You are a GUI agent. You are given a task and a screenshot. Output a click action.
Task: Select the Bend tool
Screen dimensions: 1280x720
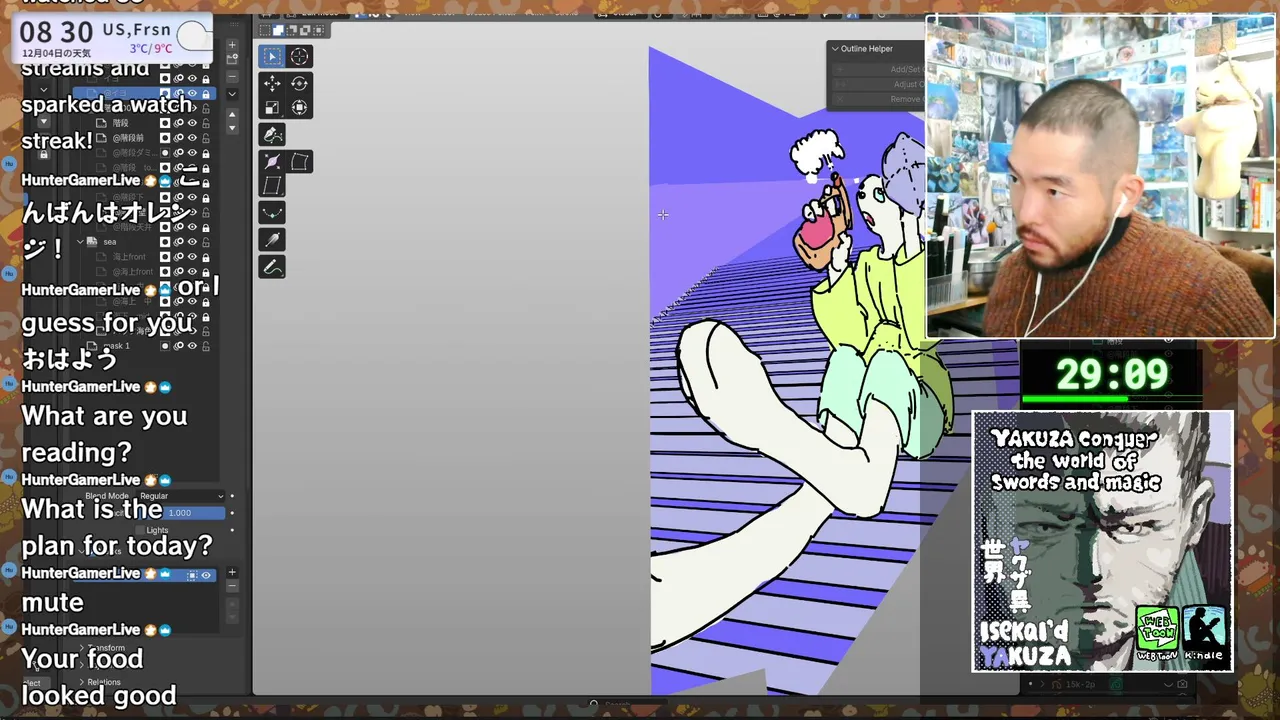pos(299,162)
